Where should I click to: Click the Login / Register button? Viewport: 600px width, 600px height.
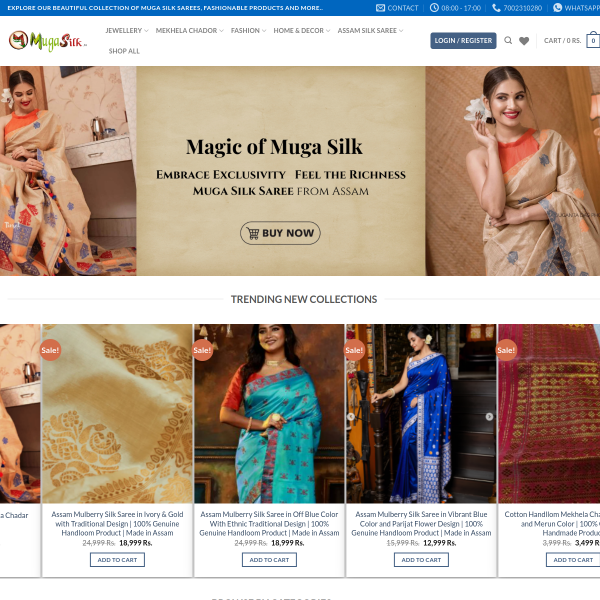pyautogui.click(x=463, y=41)
